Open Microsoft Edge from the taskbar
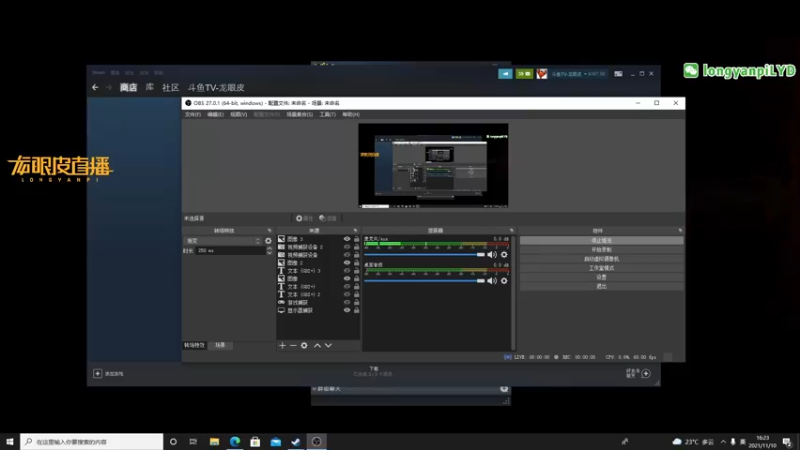The image size is (800, 450). coord(235,442)
